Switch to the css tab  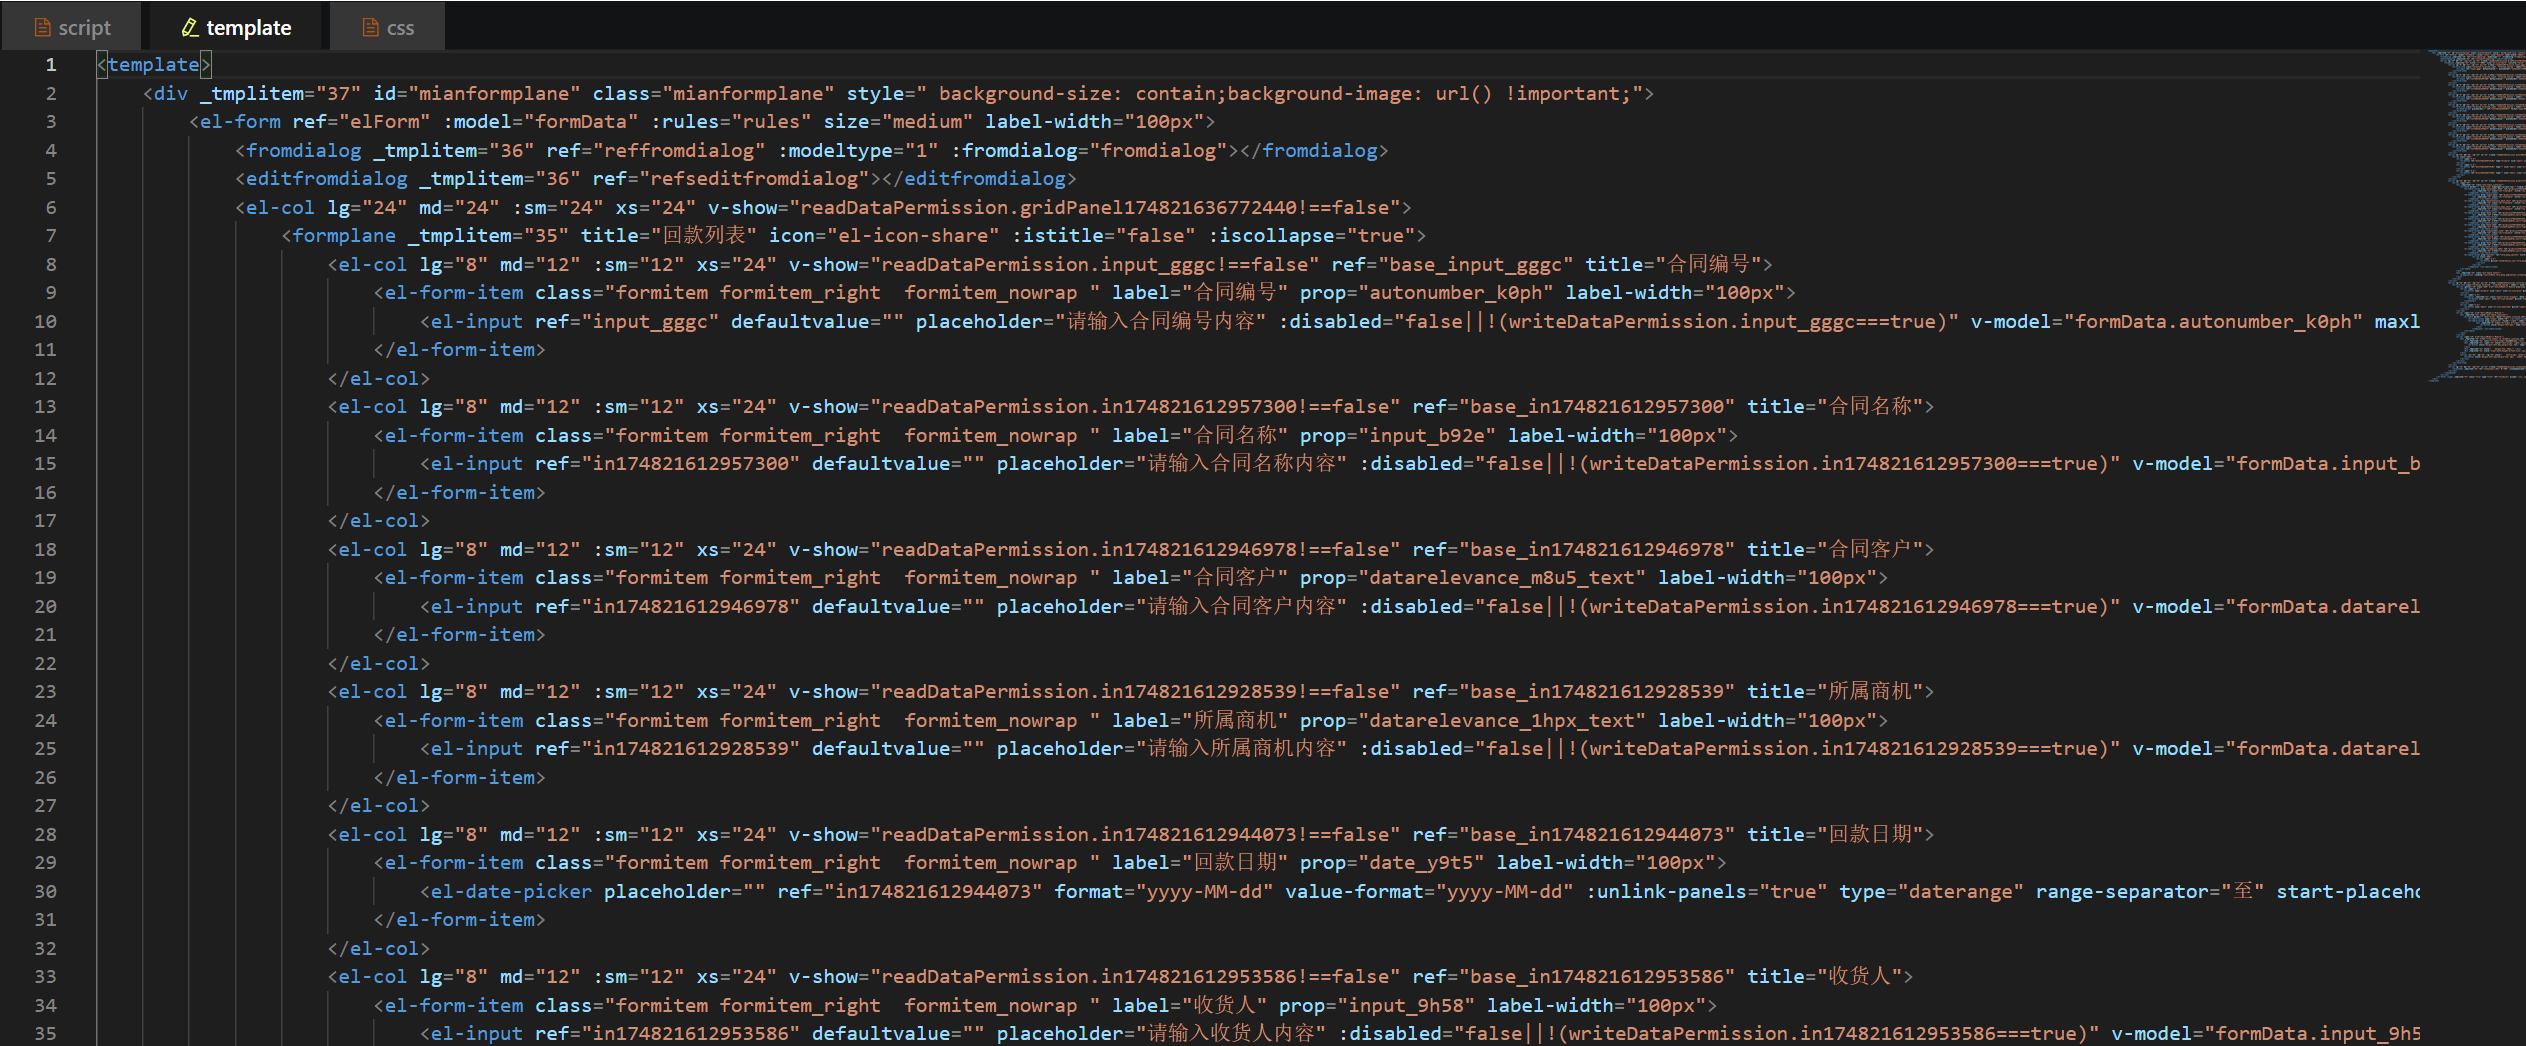click(x=400, y=28)
